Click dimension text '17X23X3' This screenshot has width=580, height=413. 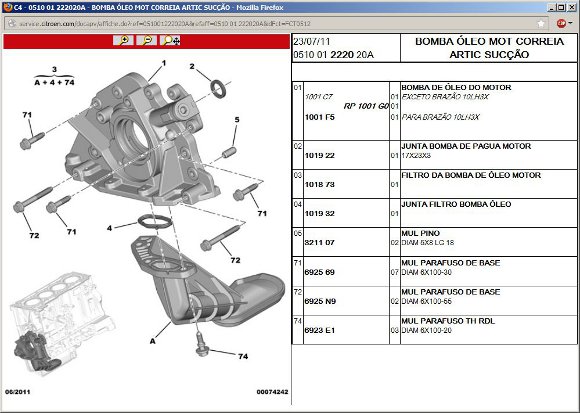[x=416, y=156]
